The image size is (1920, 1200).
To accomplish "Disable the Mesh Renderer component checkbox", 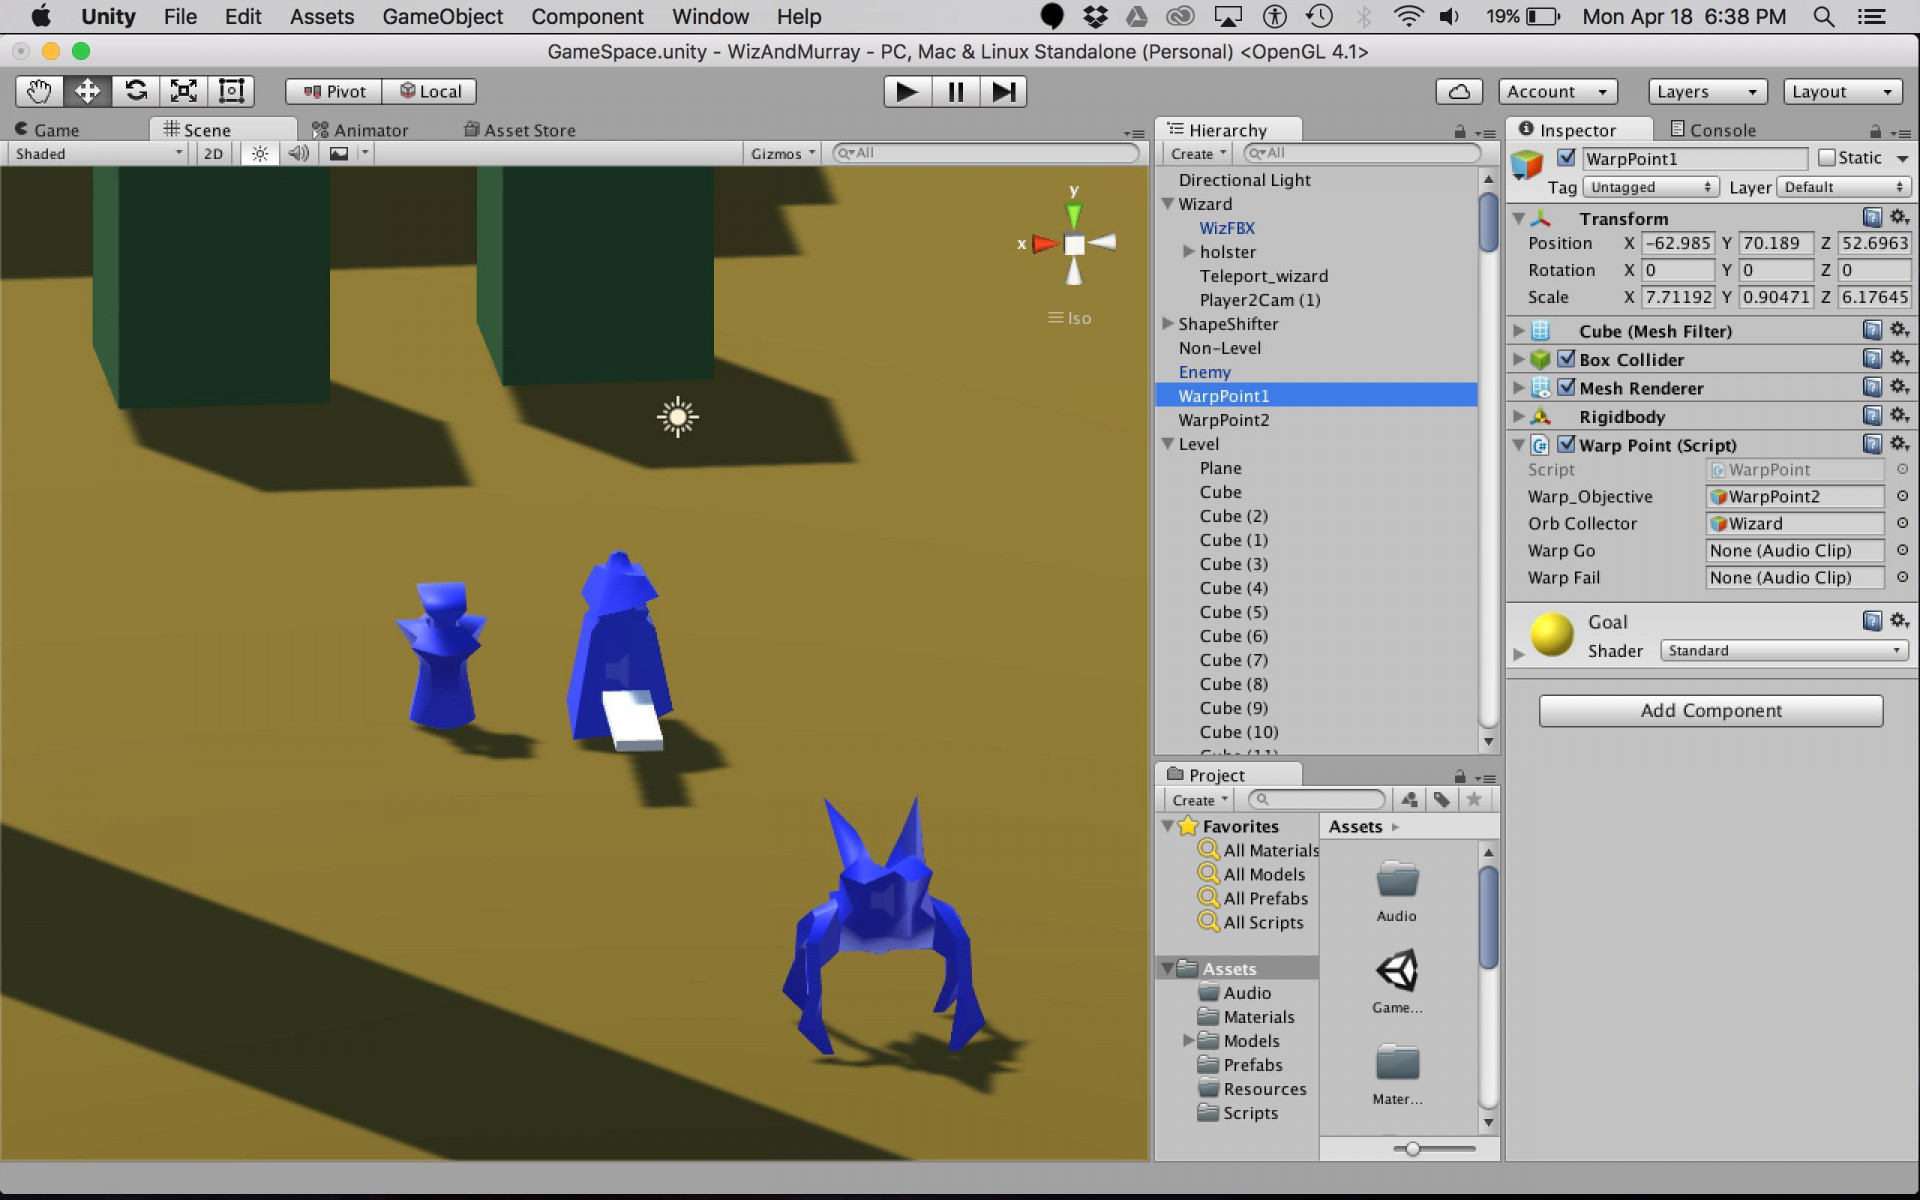I will point(1567,387).
